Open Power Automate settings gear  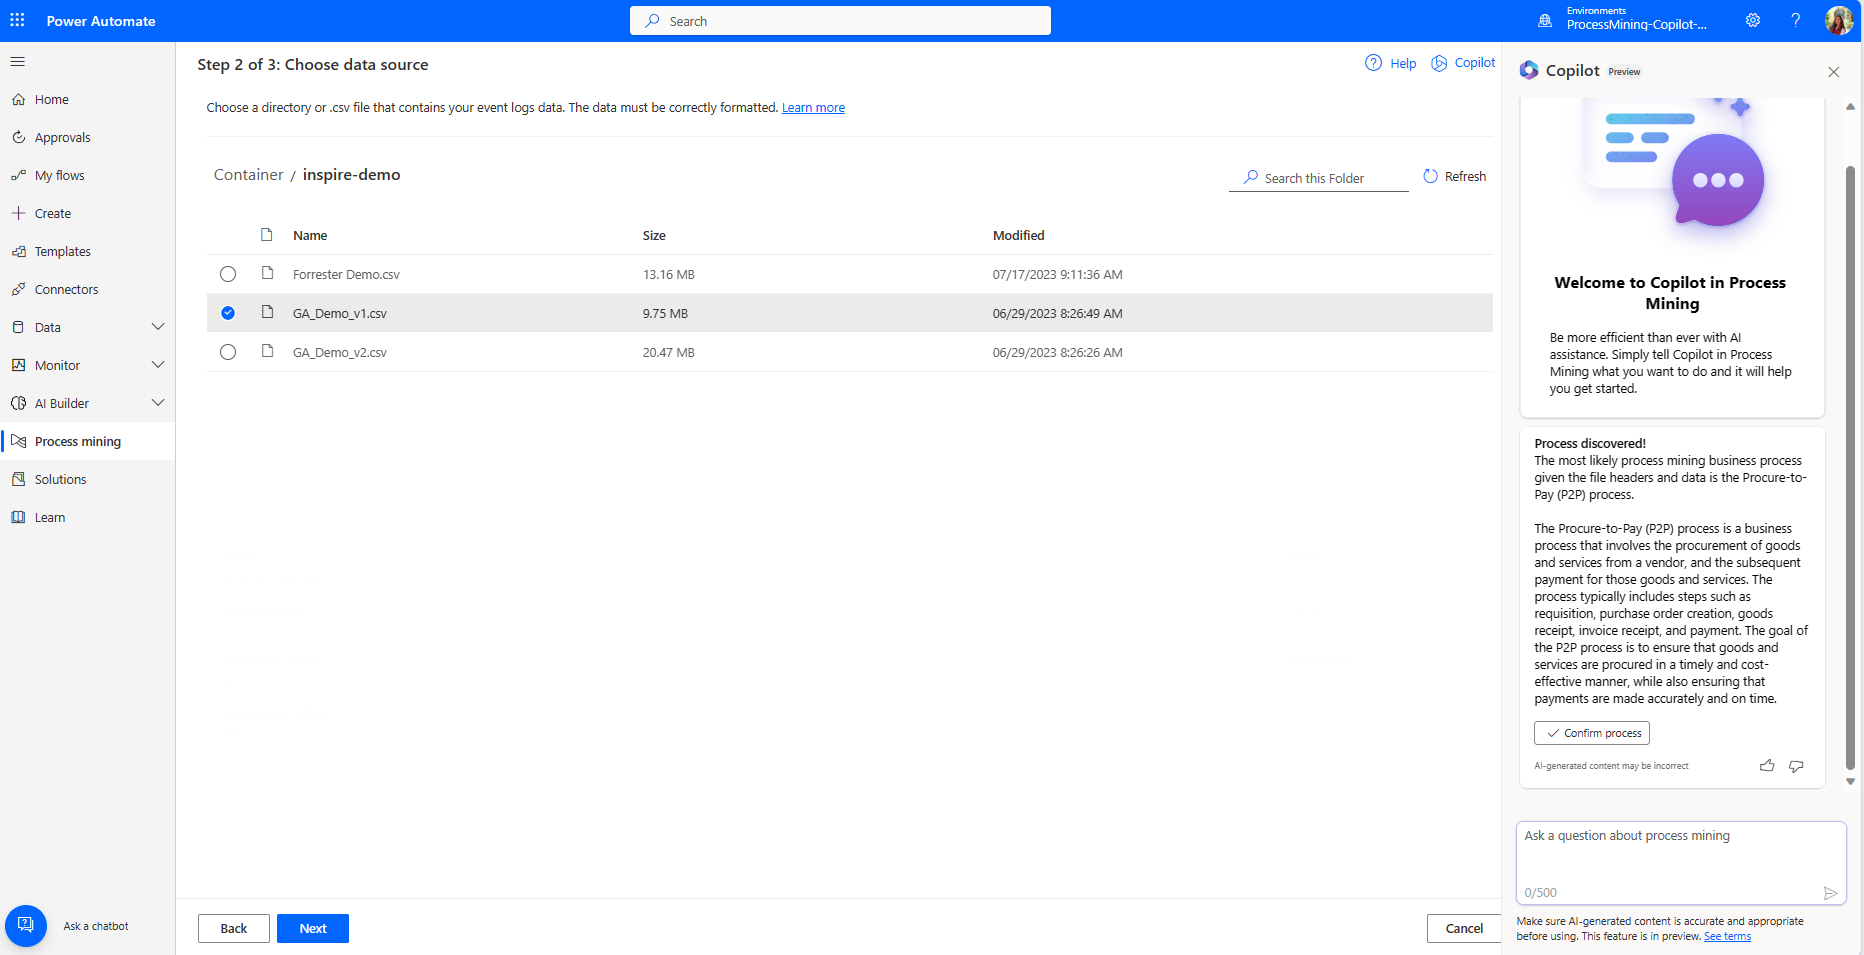pos(1753,20)
